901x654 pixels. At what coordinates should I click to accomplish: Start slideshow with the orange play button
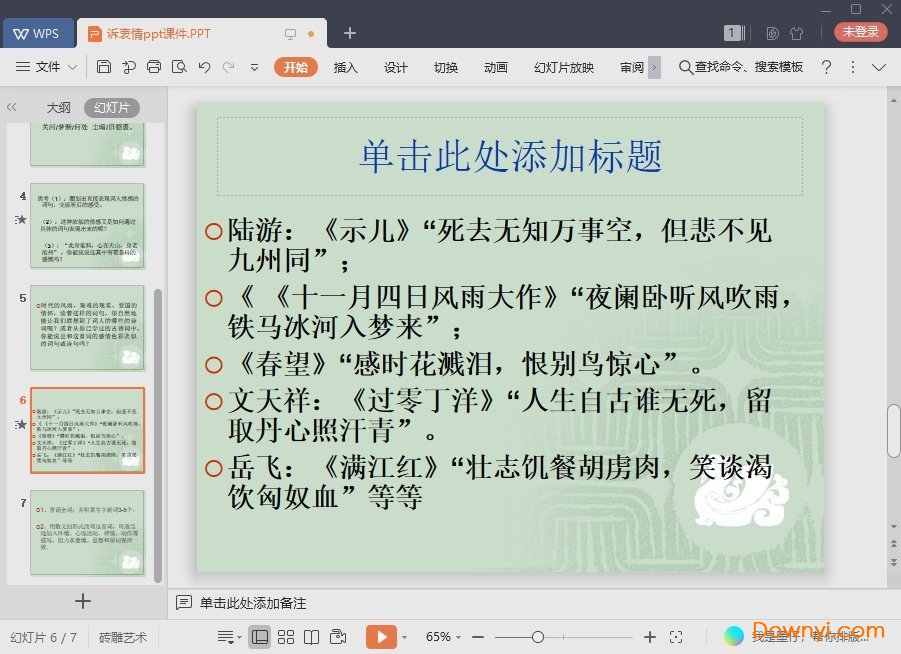coord(380,637)
